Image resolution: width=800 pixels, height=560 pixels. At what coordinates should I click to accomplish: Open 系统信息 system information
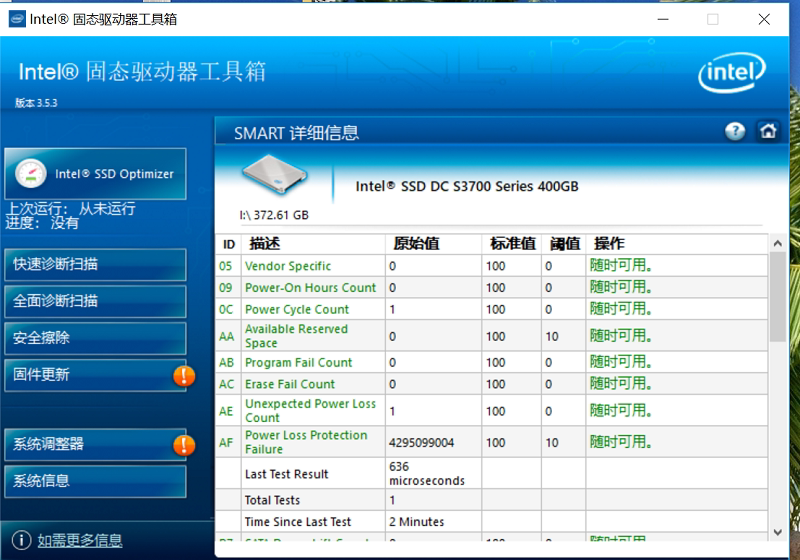click(95, 481)
